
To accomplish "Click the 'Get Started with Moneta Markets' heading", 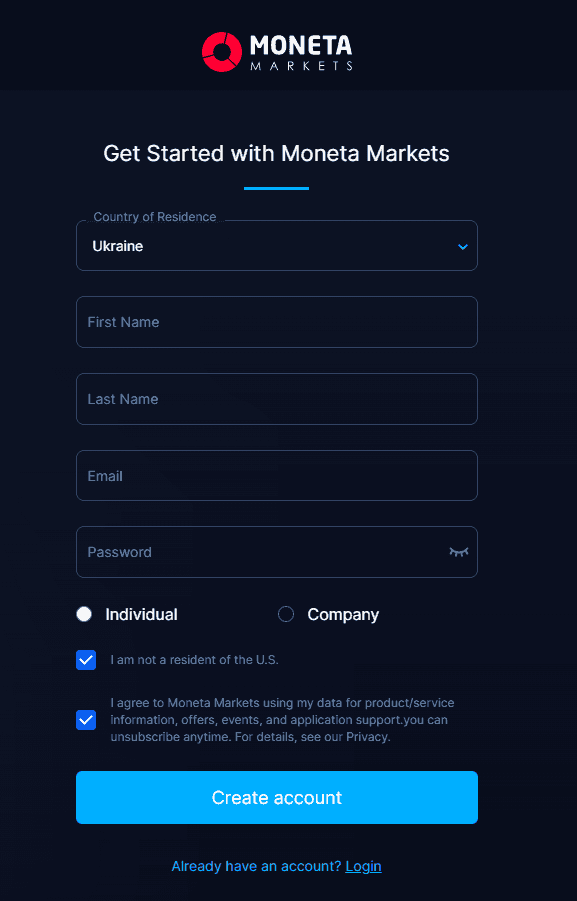I will coord(276,153).
